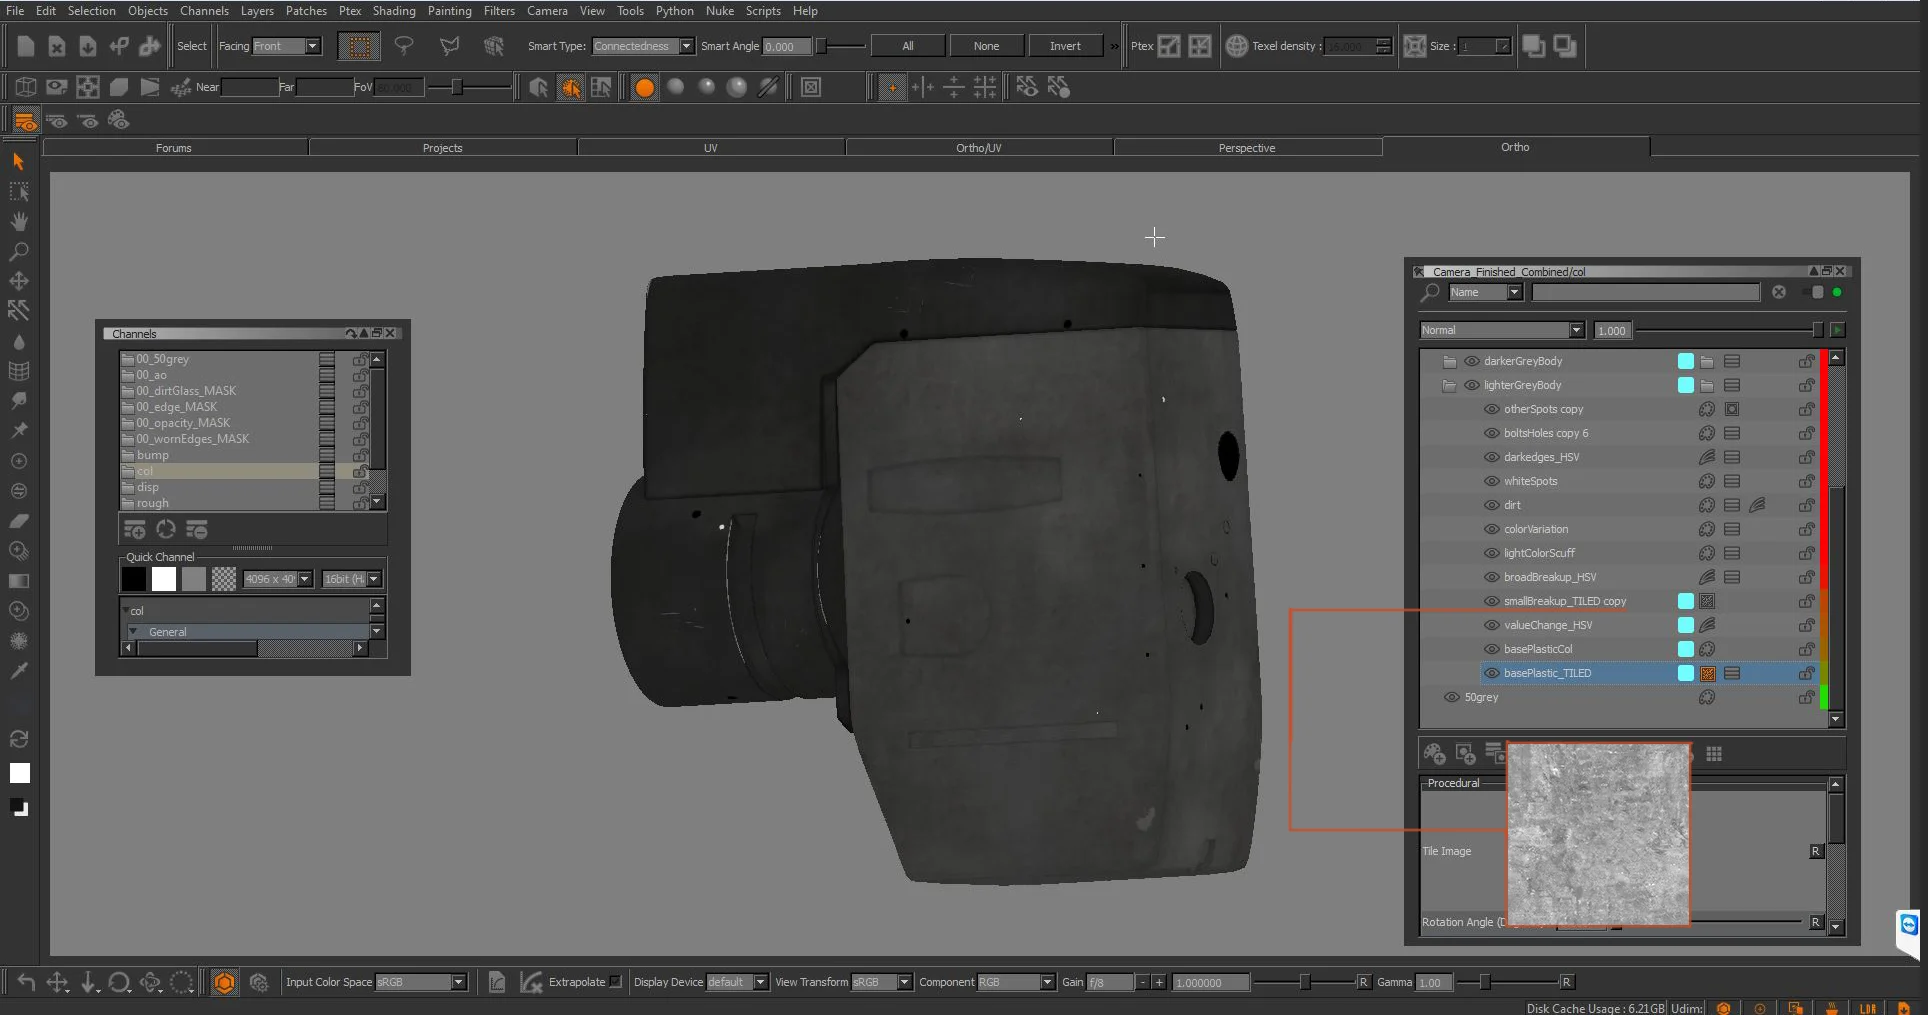Pick the white quick channel swatch
1928x1015 pixels.
point(164,579)
